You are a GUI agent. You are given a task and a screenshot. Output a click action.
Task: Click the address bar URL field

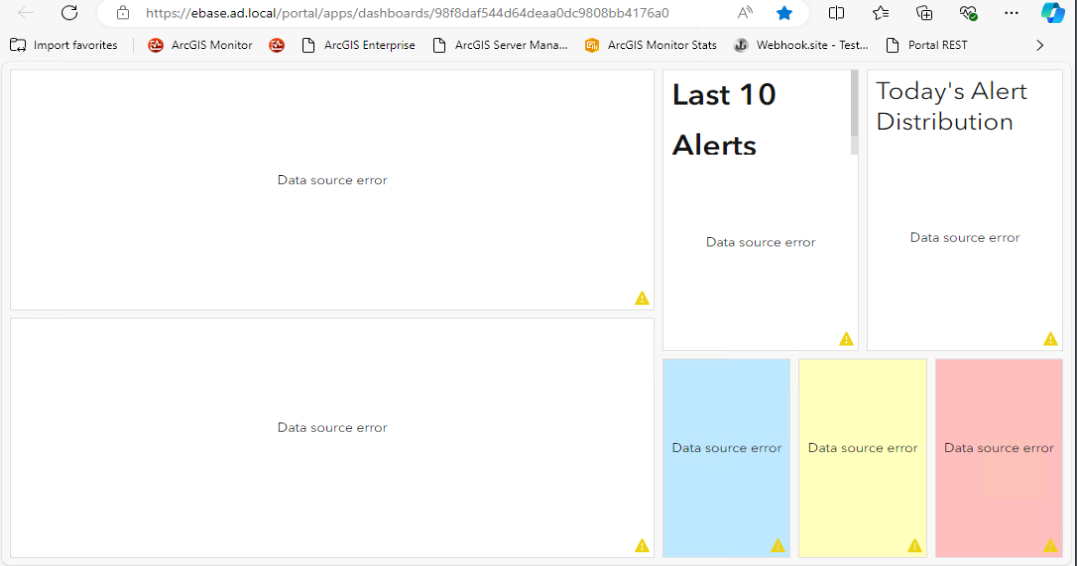tap(420, 13)
